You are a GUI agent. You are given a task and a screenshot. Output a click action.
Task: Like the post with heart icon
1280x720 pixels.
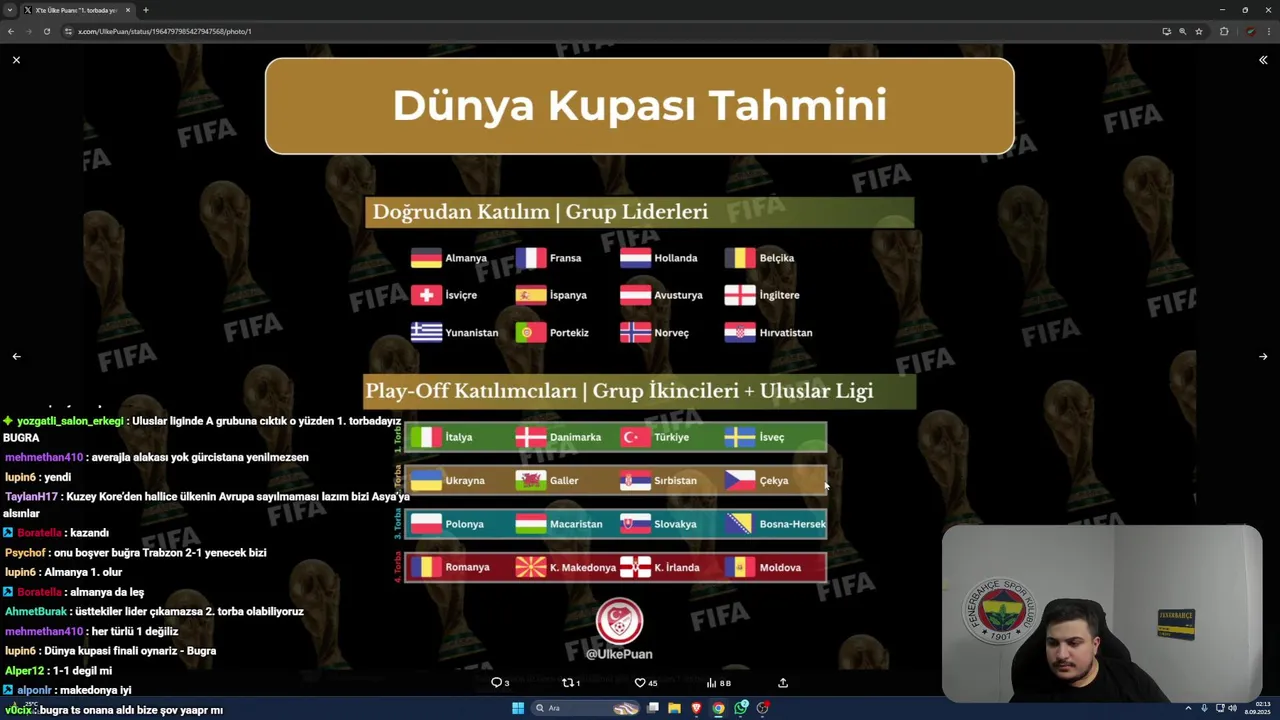point(640,682)
